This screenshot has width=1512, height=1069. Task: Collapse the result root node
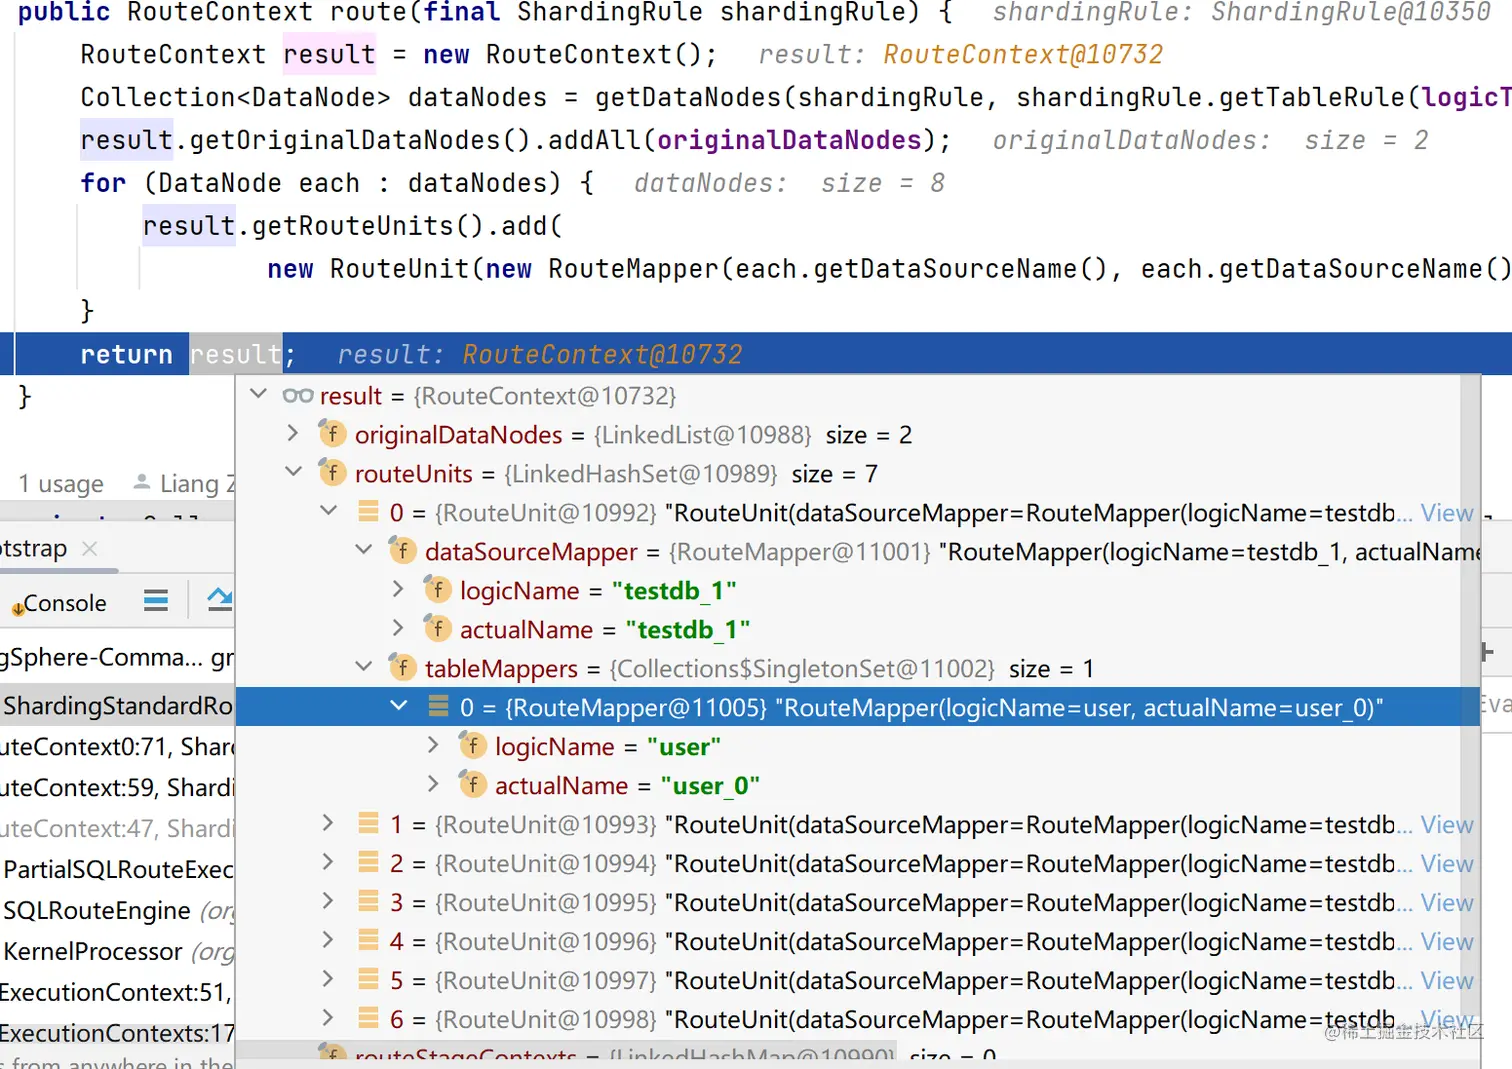259,394
